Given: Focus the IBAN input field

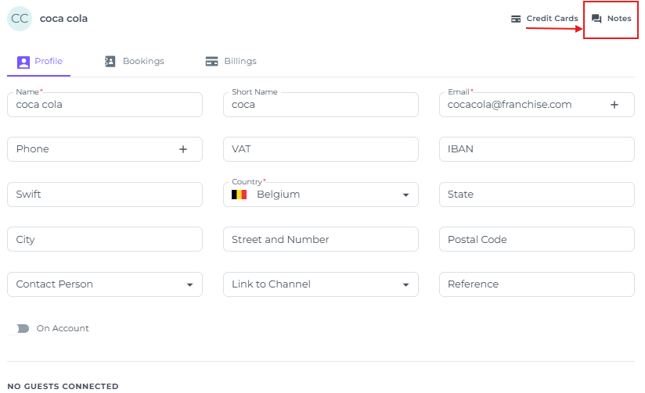Looking at the screenshot, I should 537,149.
